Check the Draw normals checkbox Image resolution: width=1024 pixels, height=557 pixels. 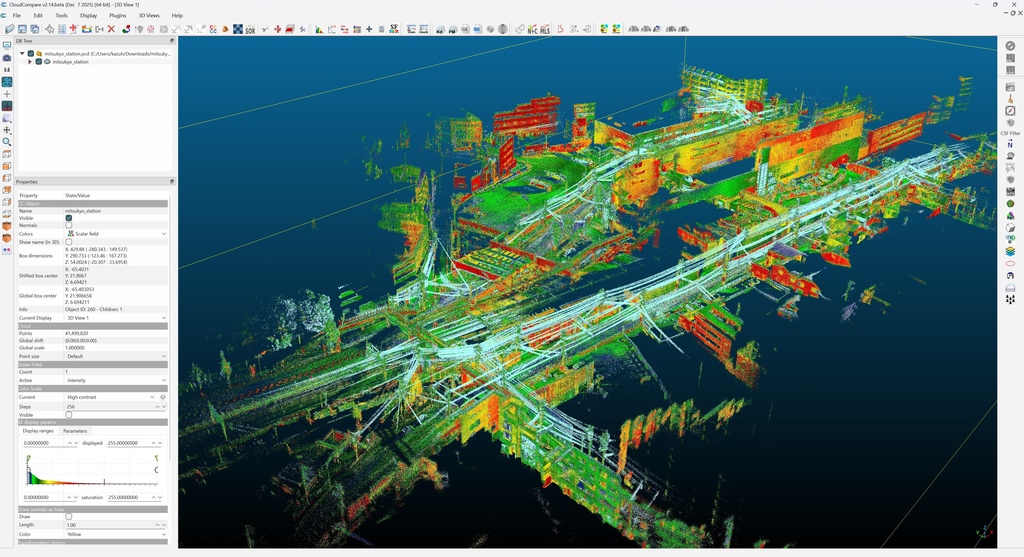69,517
